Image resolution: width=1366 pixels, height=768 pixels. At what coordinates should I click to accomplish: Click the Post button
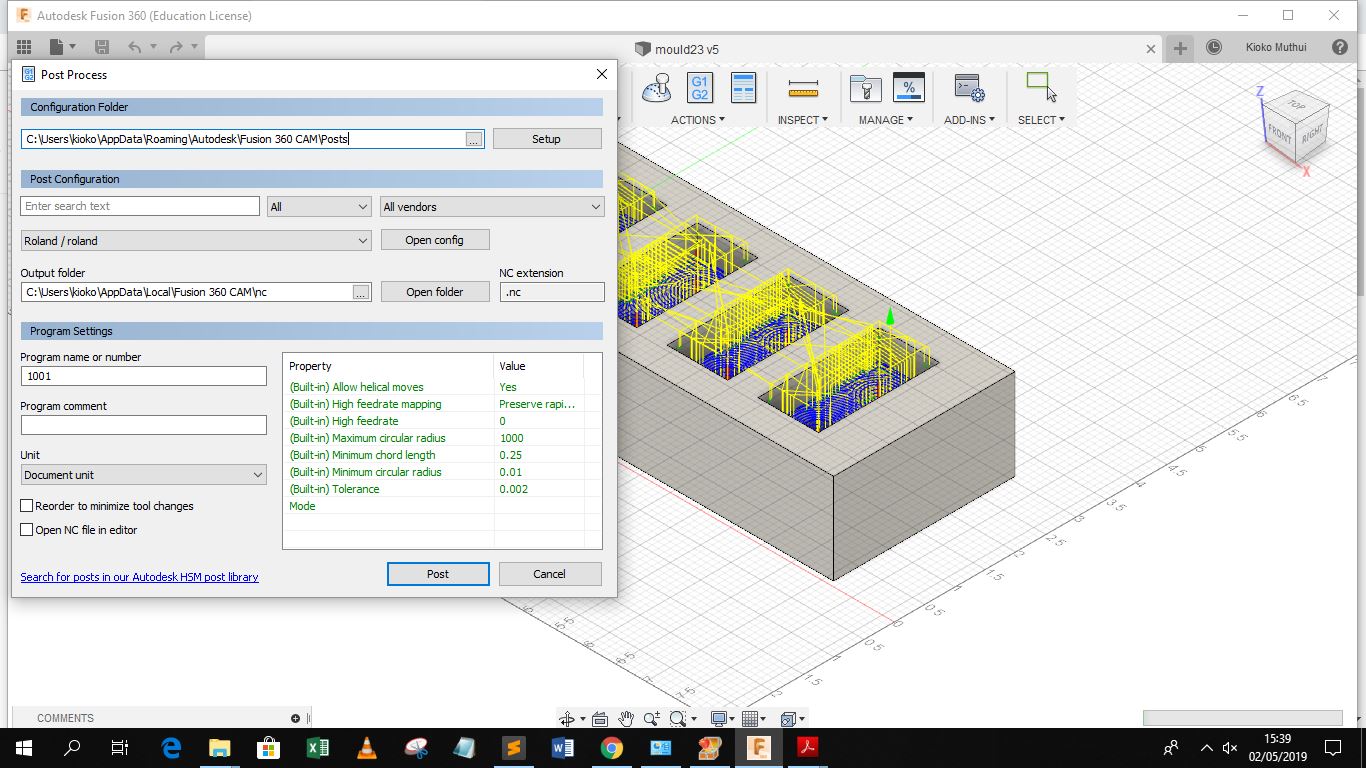point(438,574)
